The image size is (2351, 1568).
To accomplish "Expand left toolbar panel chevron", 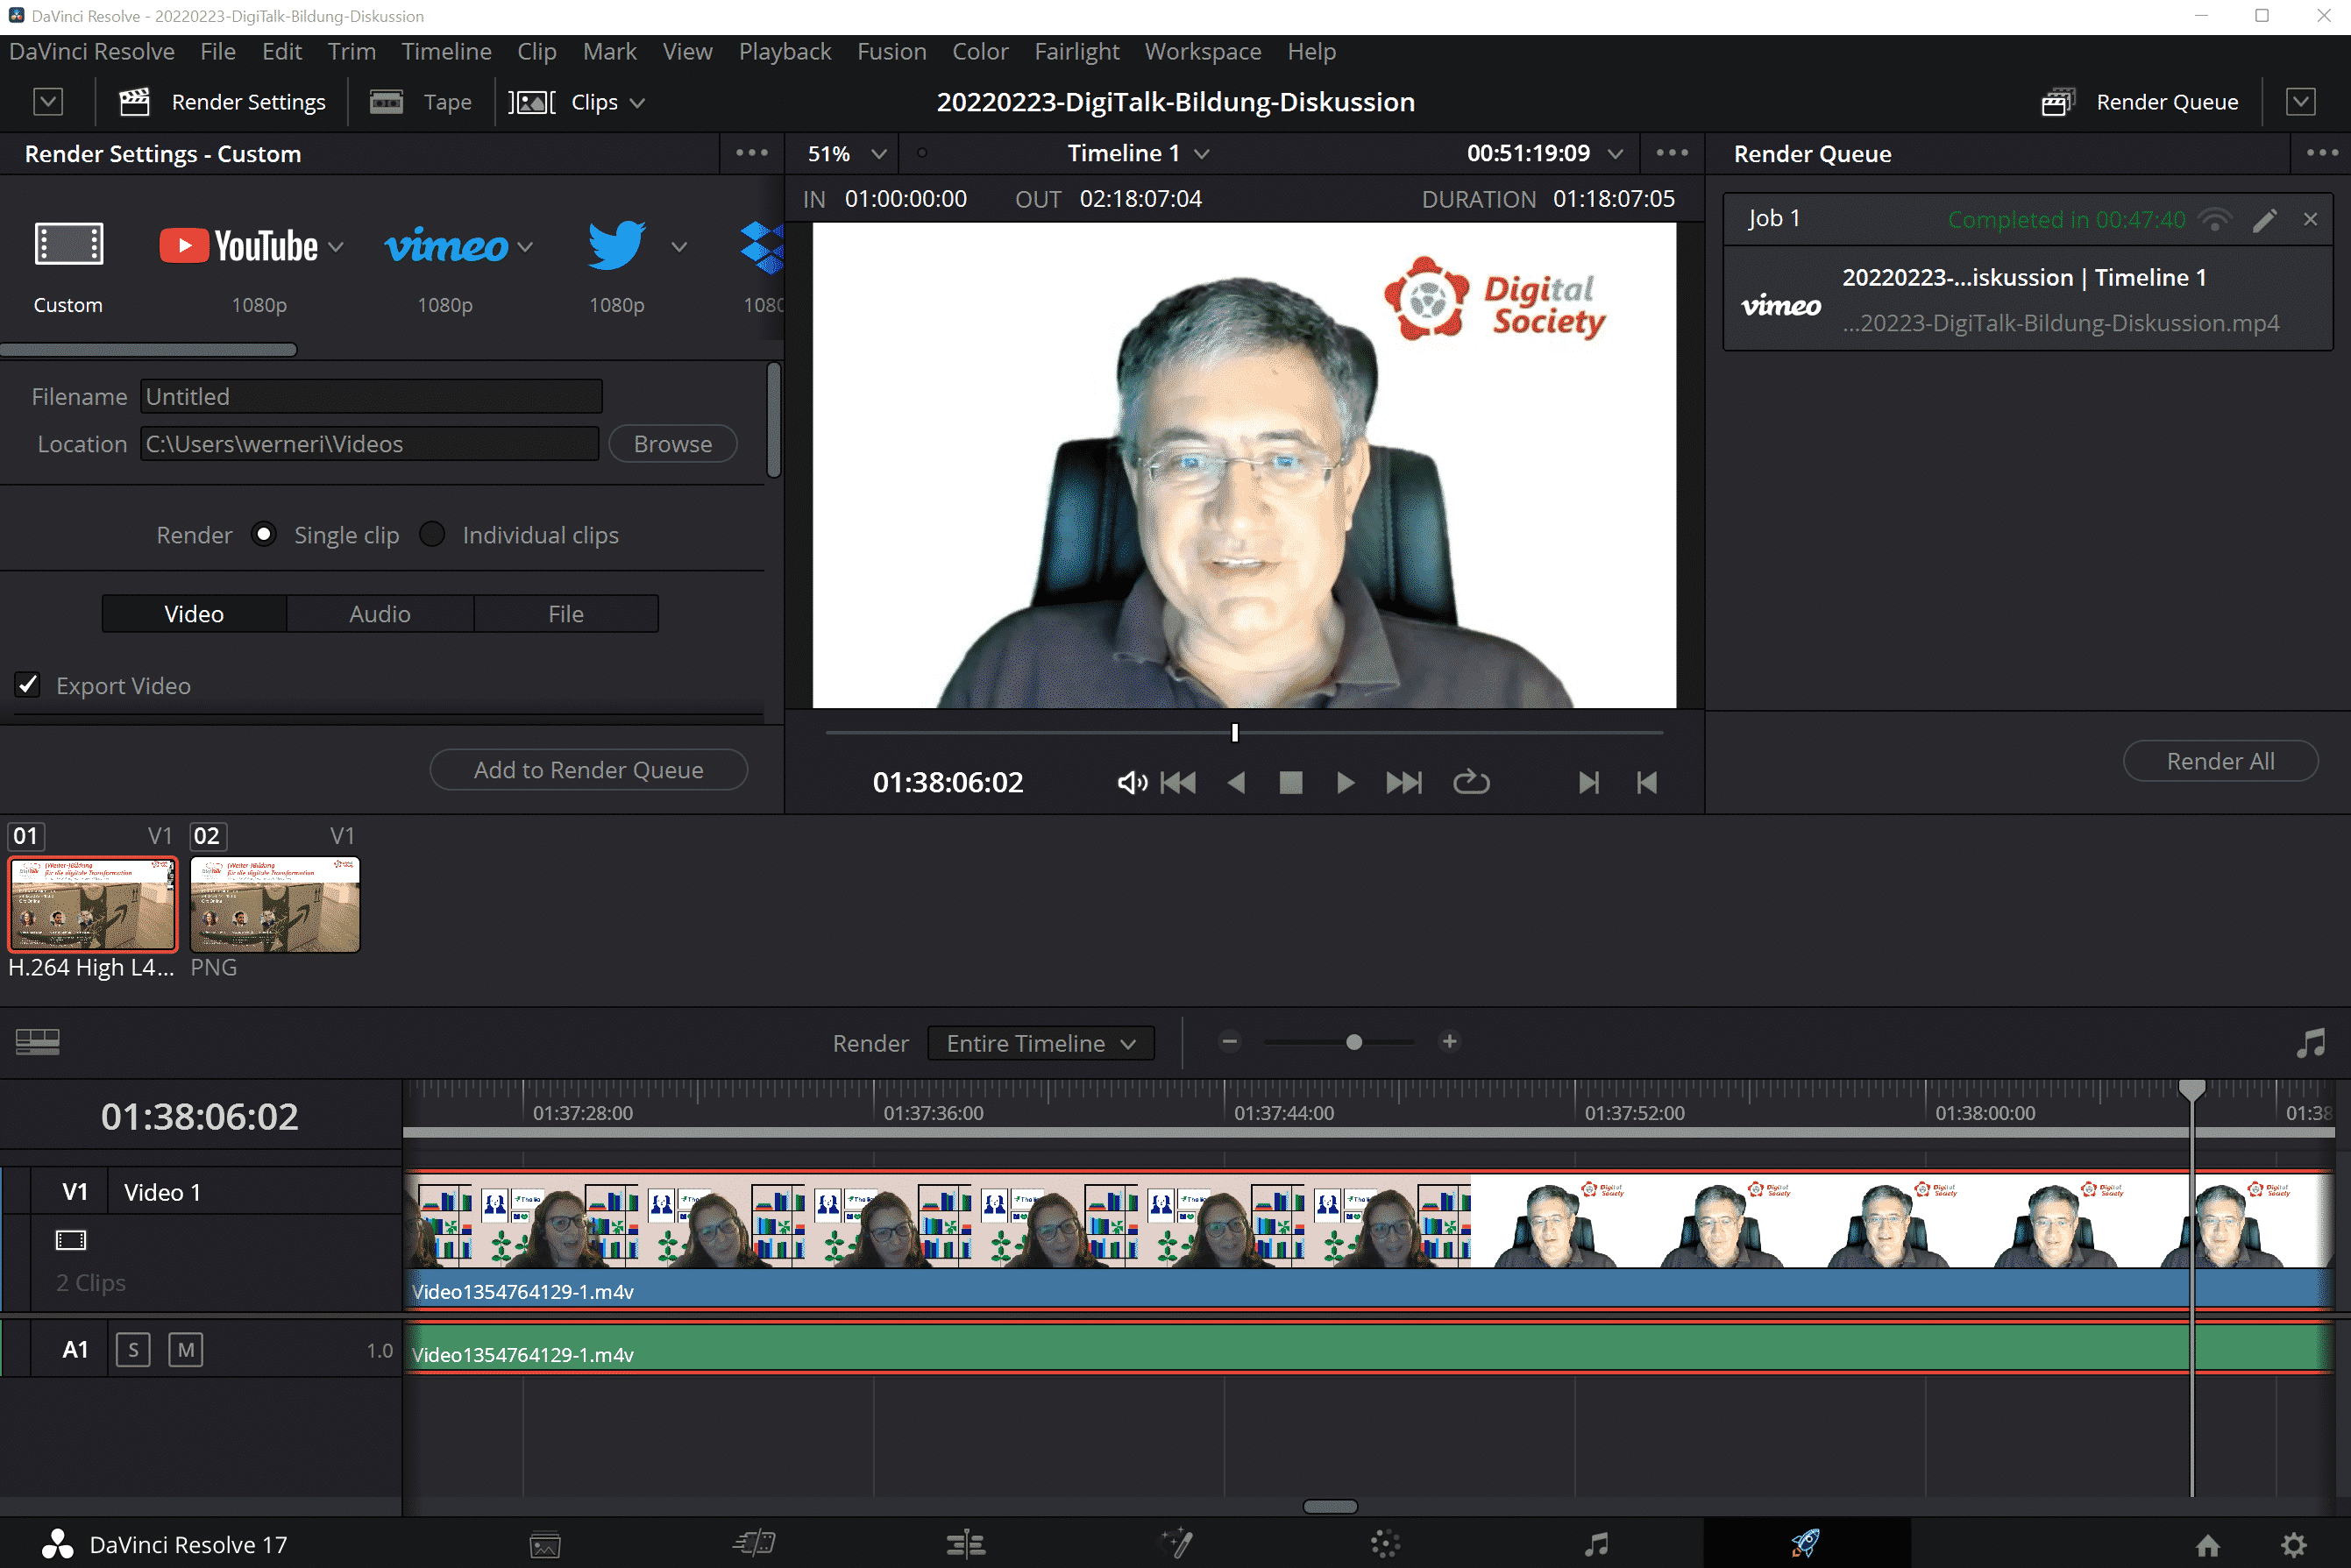I will pyautogui.click(x=48, y=102).
